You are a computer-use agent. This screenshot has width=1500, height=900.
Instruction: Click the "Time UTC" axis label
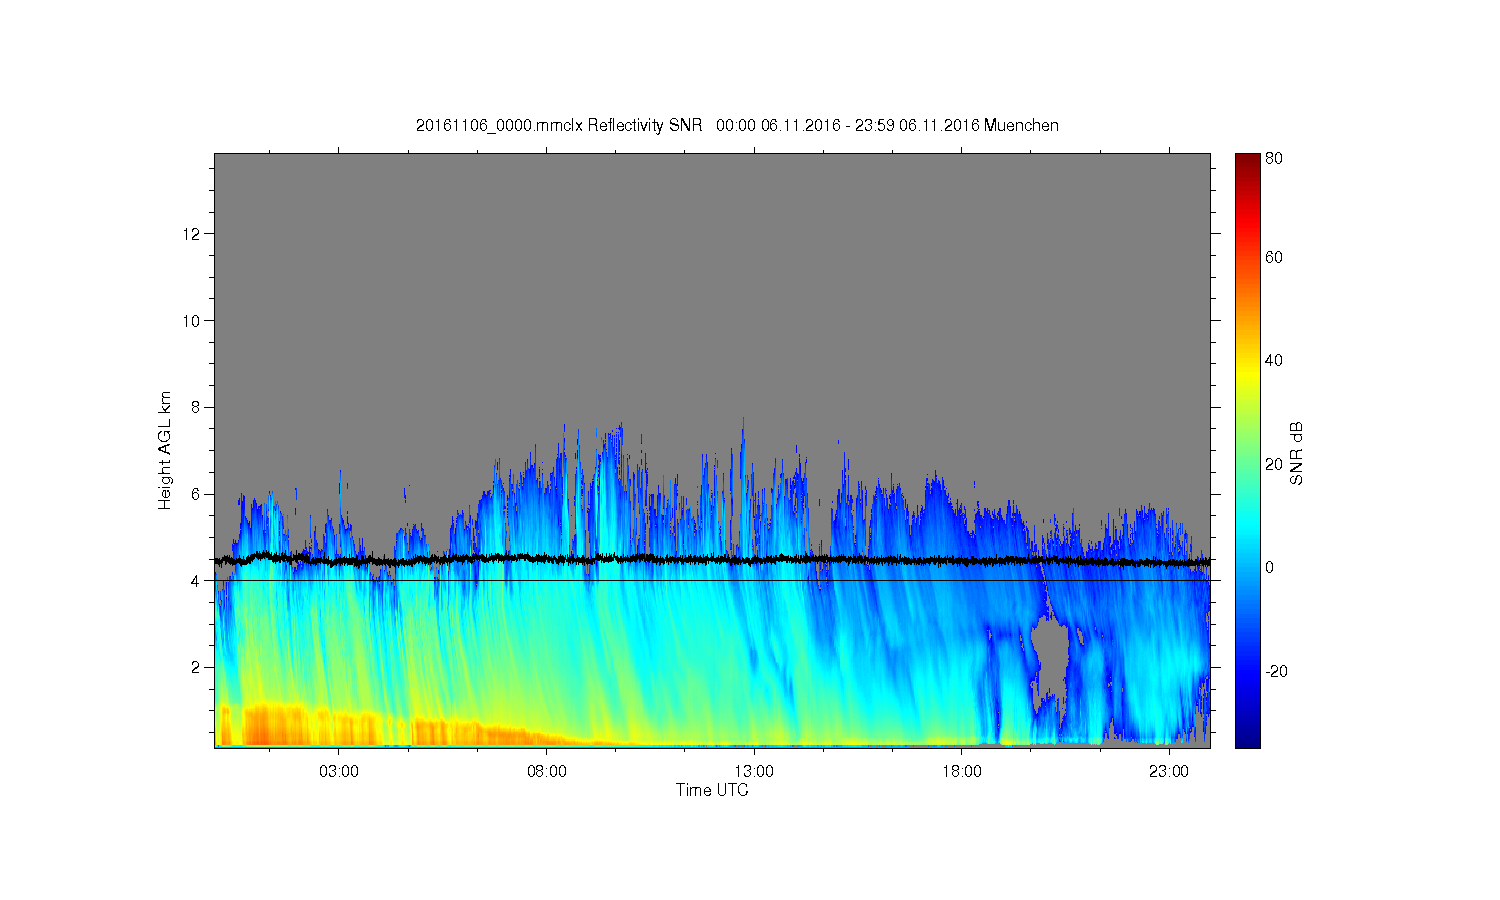[712, 790]
